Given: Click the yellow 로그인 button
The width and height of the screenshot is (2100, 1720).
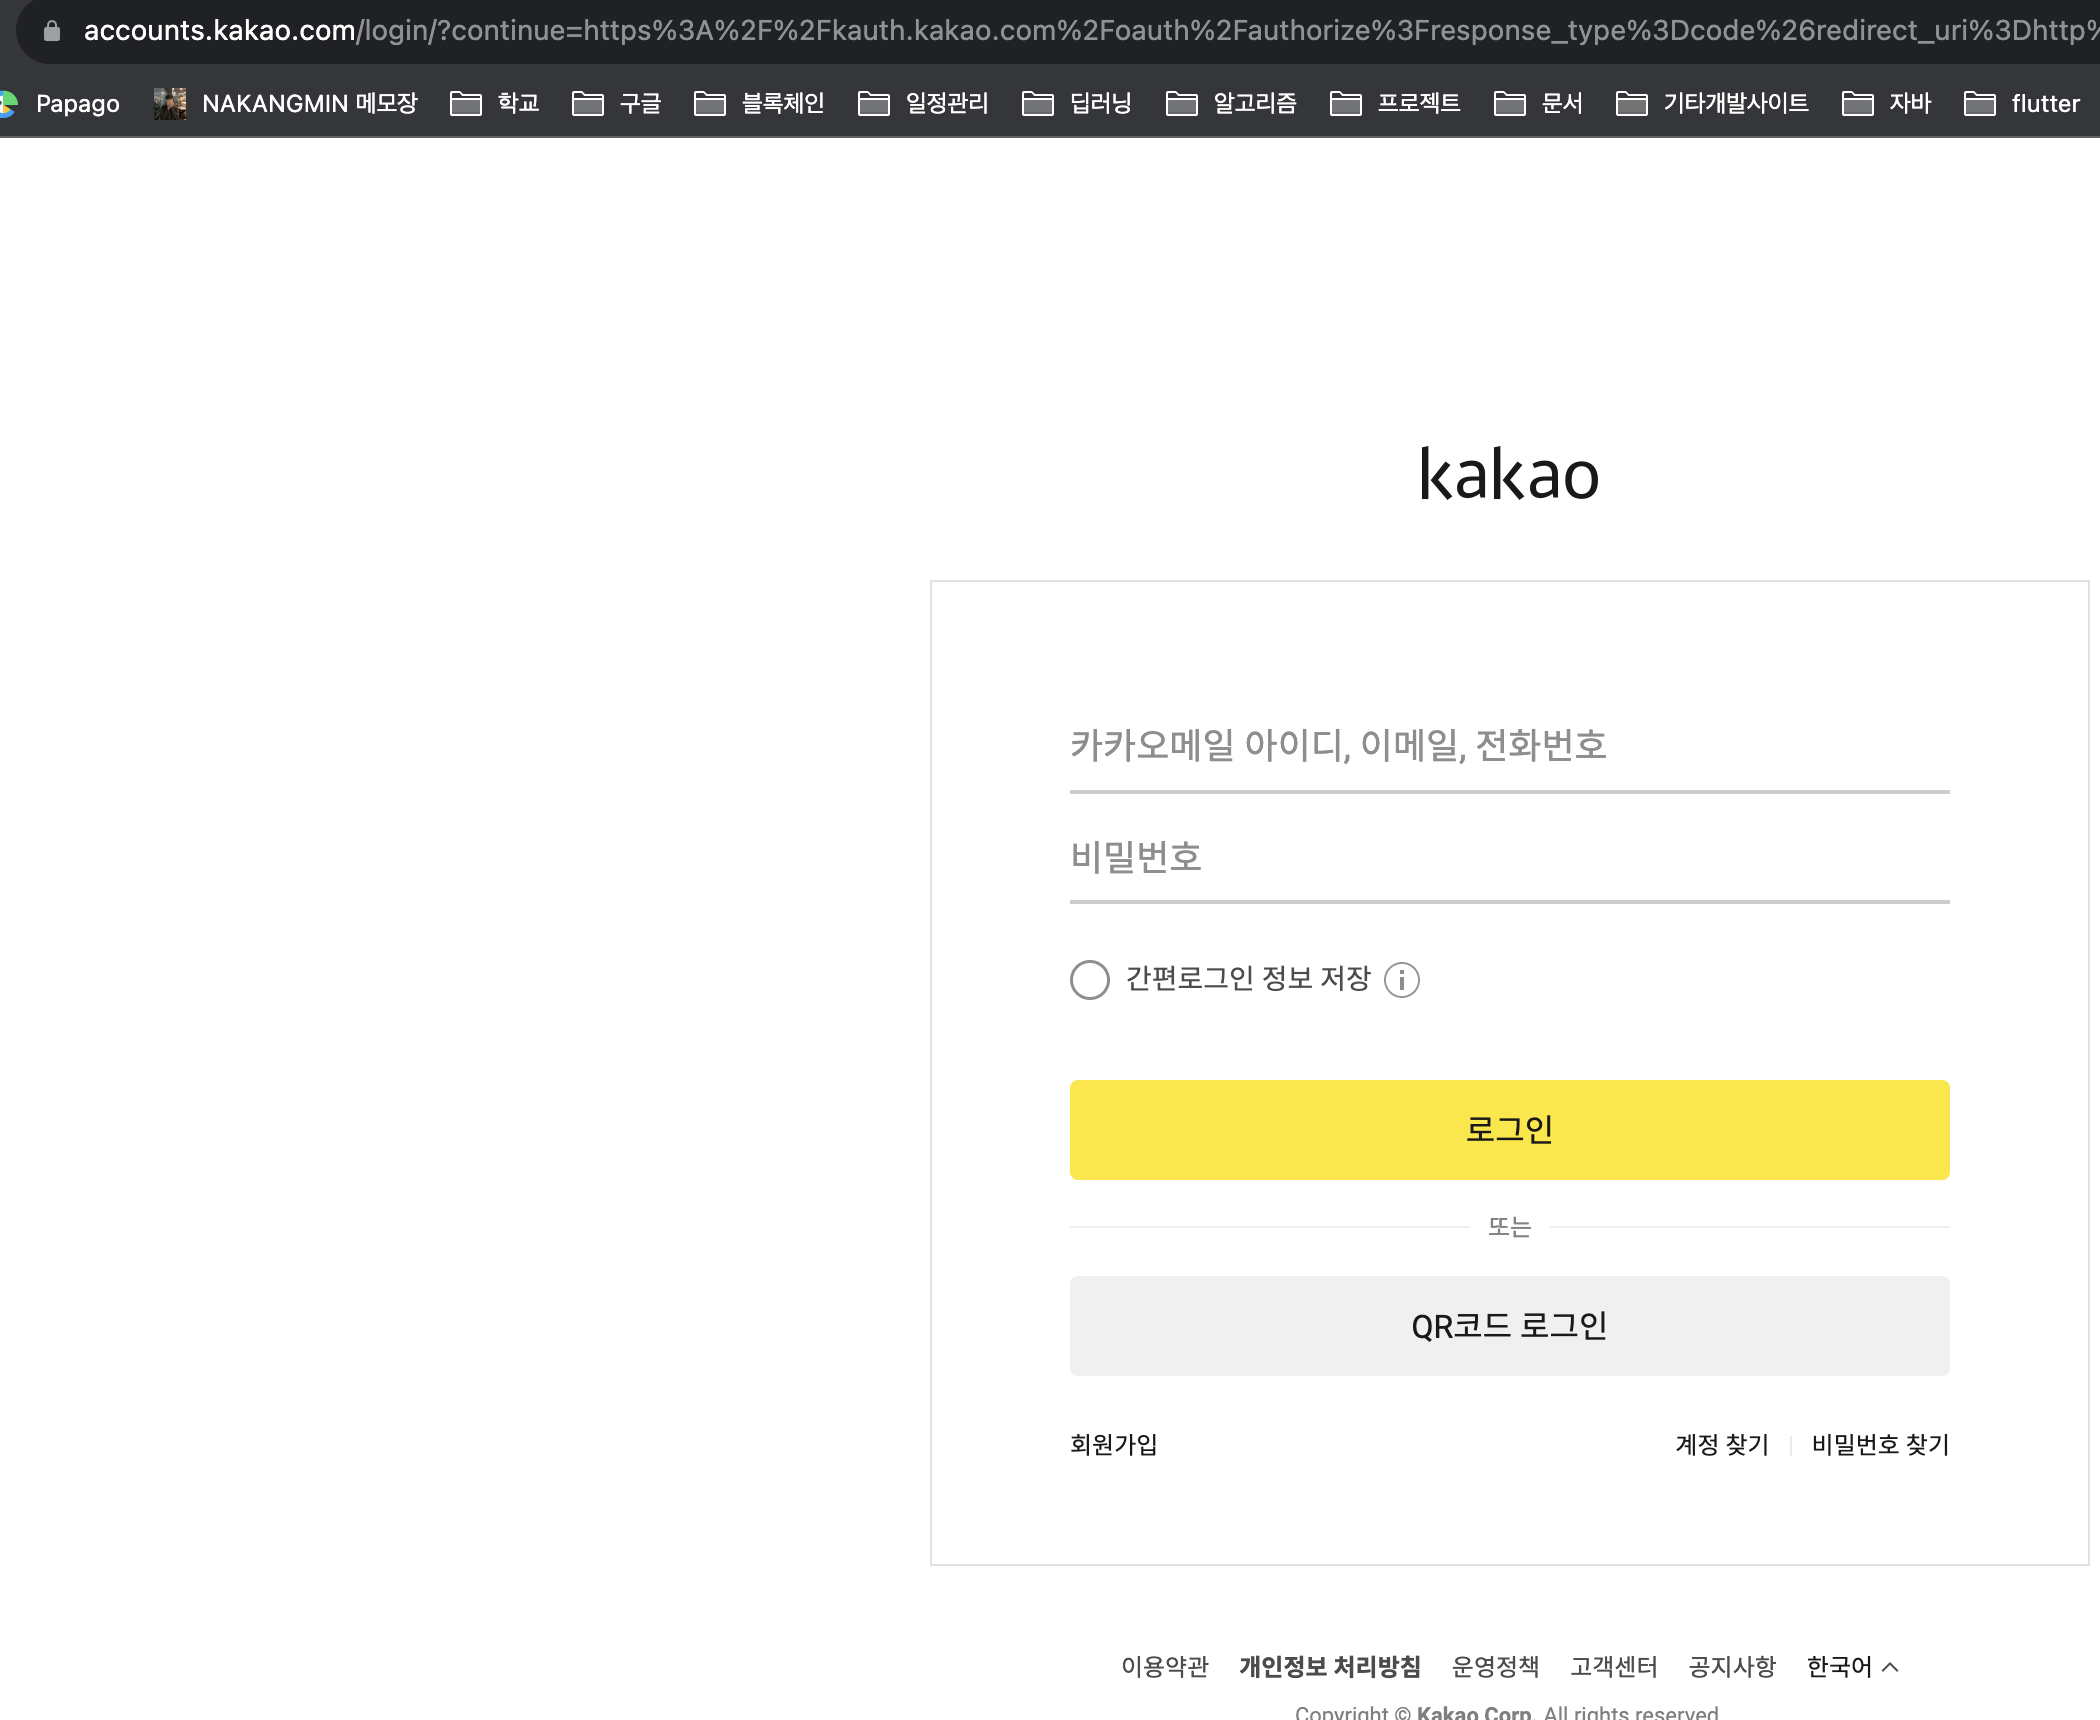Looking at the screenshot, I should click(1509, 1130).
